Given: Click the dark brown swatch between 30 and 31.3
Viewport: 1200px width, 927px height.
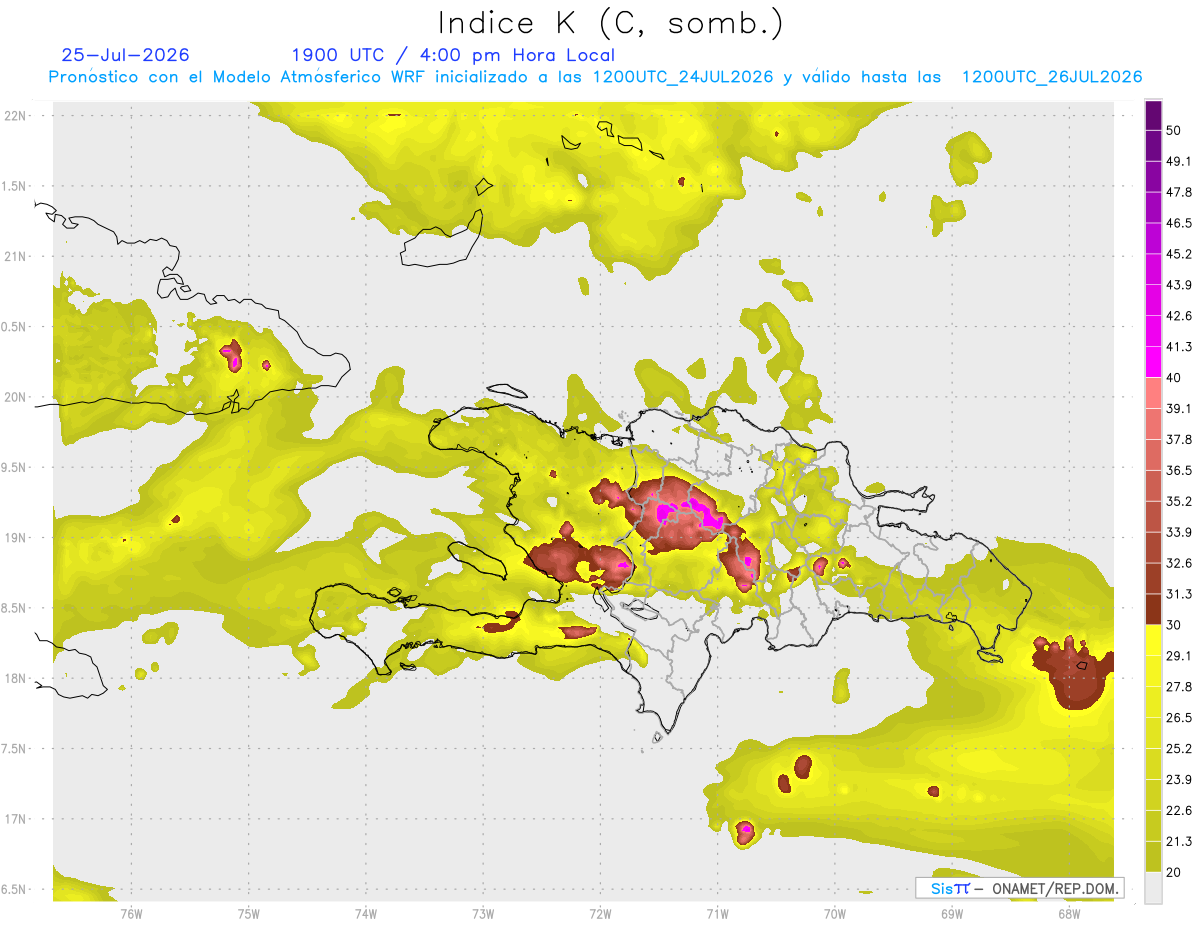Looking at the screenshot, I should click(x=1153, y=609).
